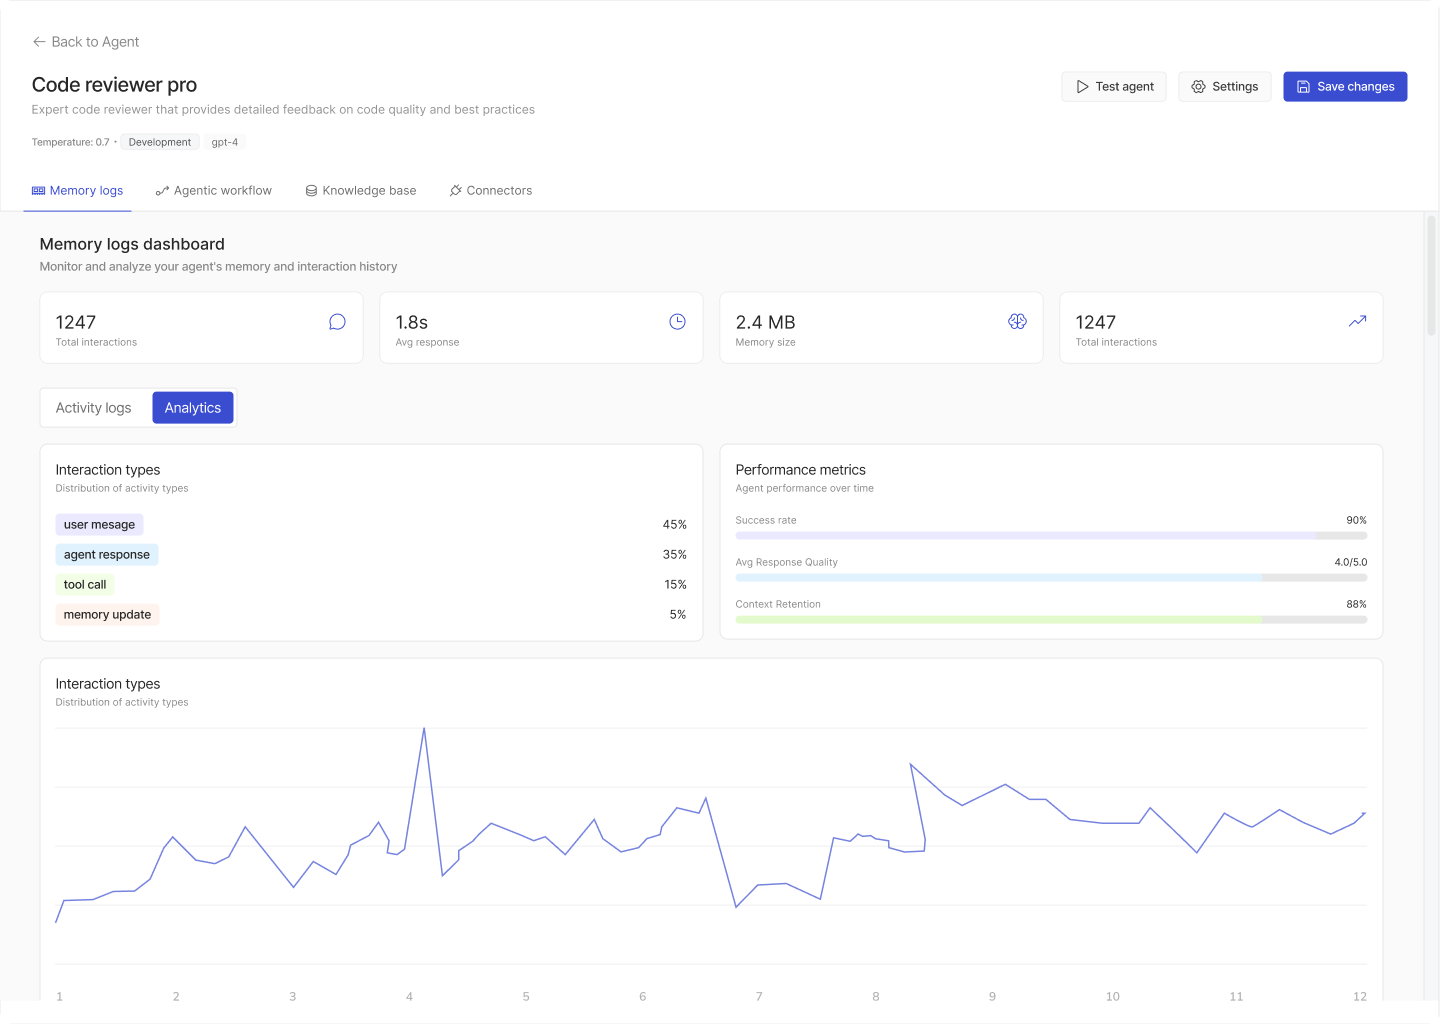Click chart x-axis label 9
The height and width of the screenshot is (1024, 1440).
(993, 997)
